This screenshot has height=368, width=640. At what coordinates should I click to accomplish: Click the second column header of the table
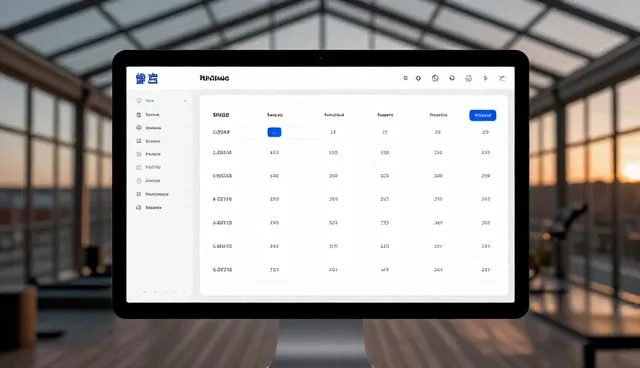pos(275,115)
